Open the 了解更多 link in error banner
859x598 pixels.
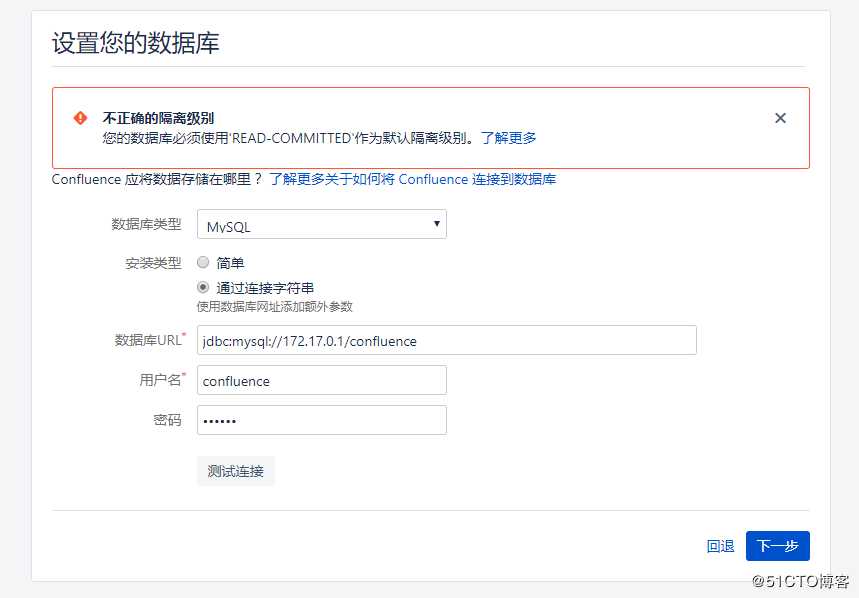click(x=508, y=137)
